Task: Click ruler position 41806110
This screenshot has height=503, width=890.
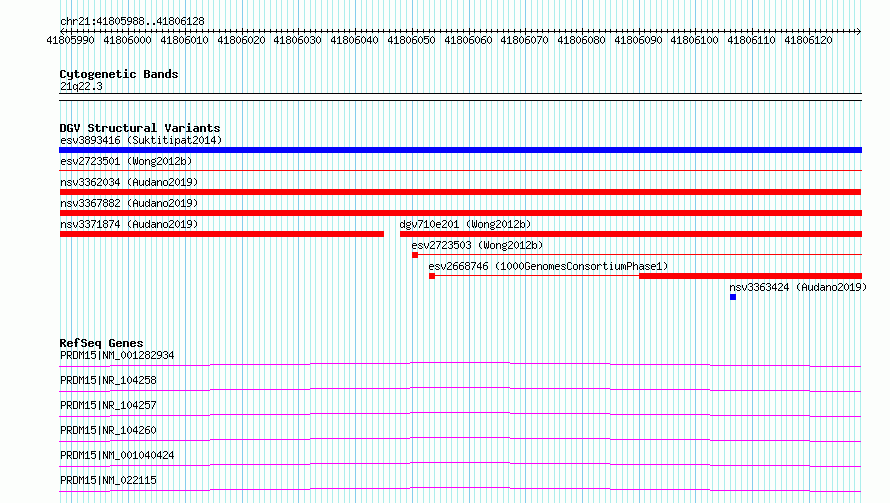Action: coord(752,40)
